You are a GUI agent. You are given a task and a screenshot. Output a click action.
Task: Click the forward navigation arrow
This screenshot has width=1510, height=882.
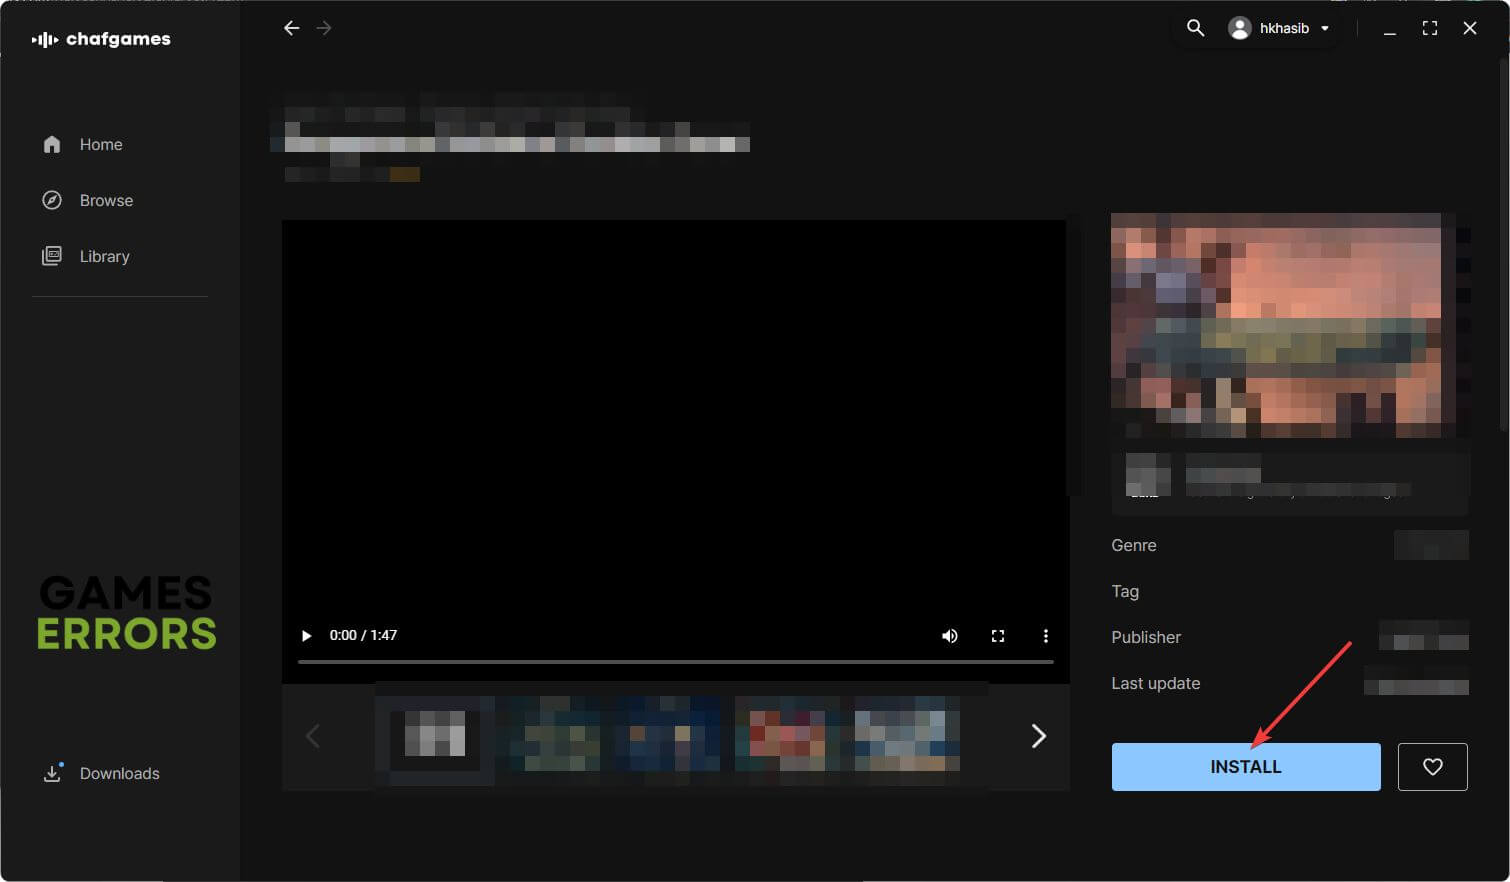tap(323, 28)
